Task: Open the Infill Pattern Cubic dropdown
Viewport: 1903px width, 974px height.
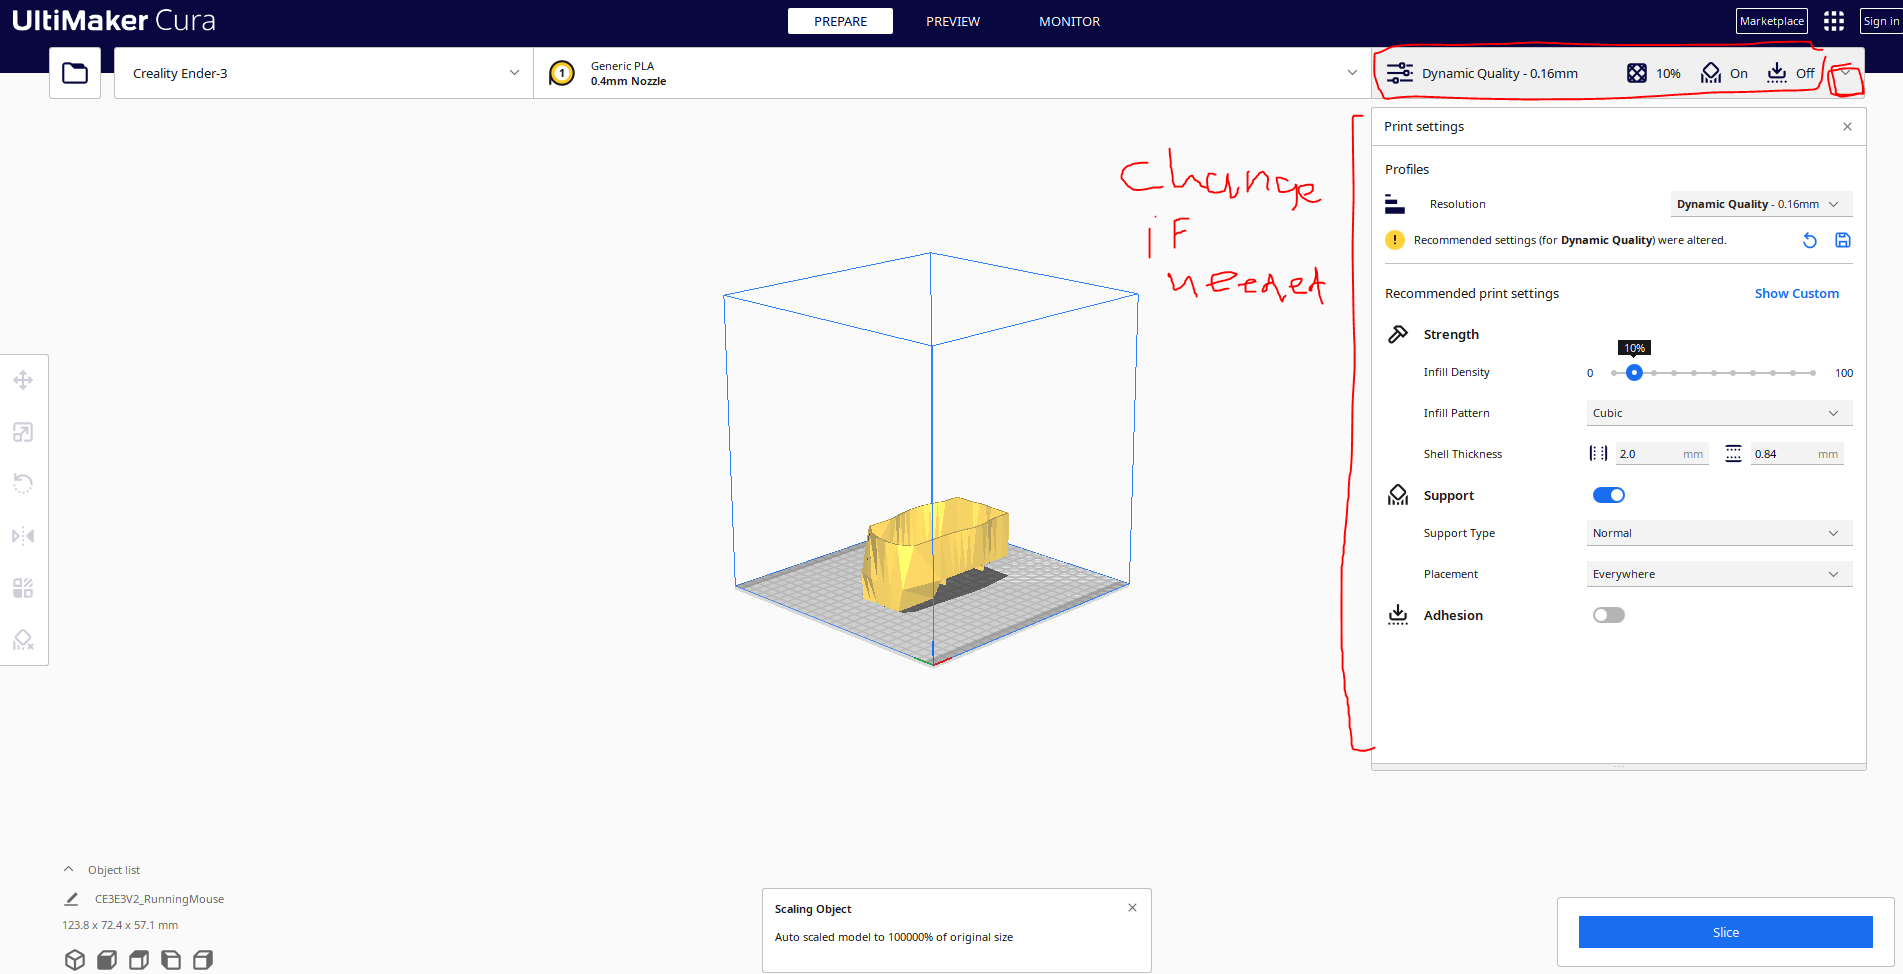Action: [1720, 413]
